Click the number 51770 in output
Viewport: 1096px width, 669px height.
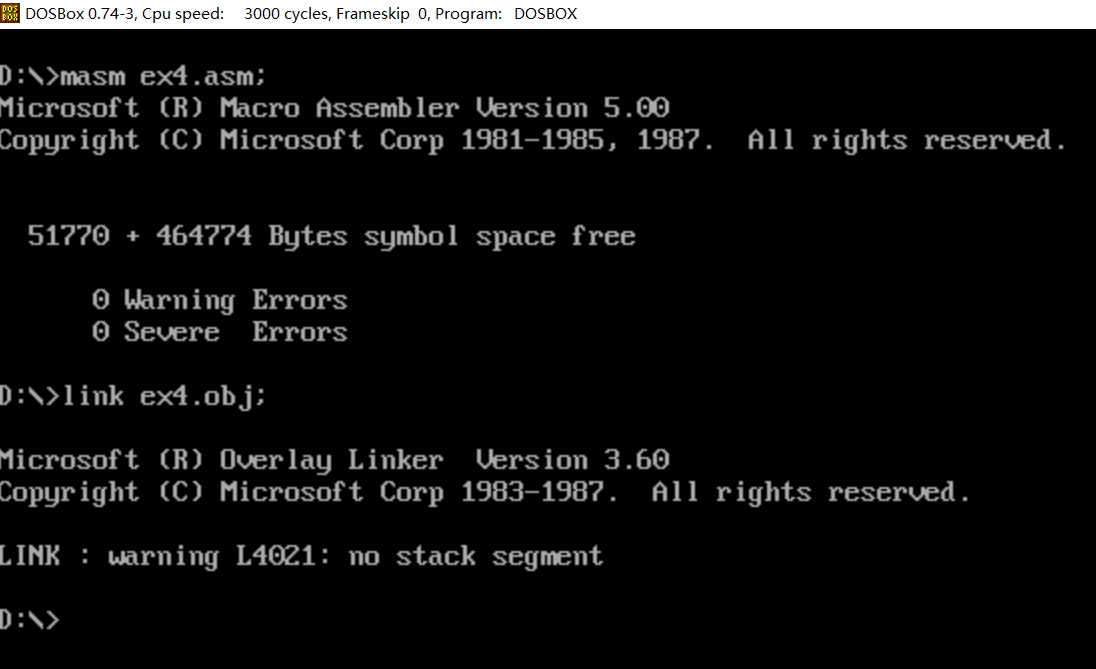[68, 236]
